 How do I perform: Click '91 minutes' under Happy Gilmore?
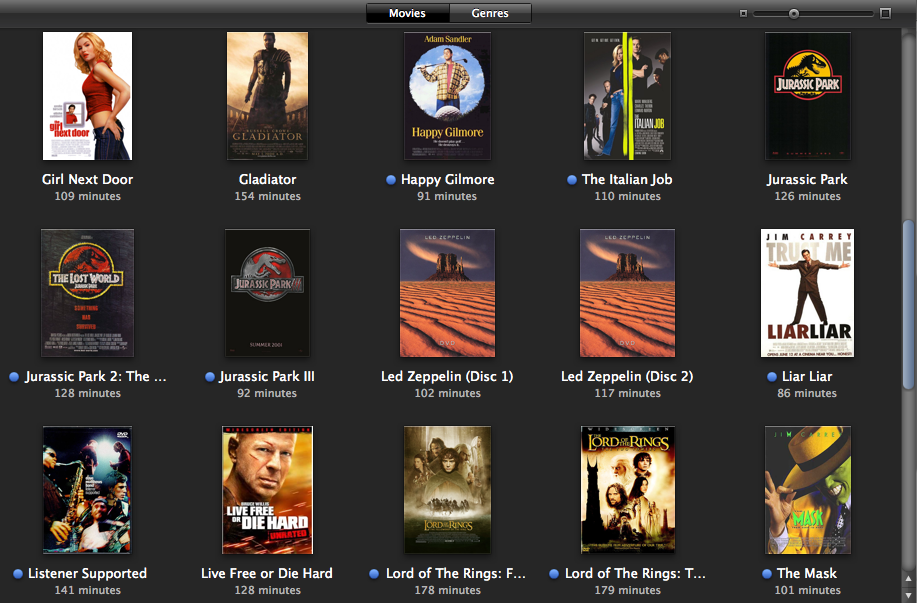pos(447,197)
